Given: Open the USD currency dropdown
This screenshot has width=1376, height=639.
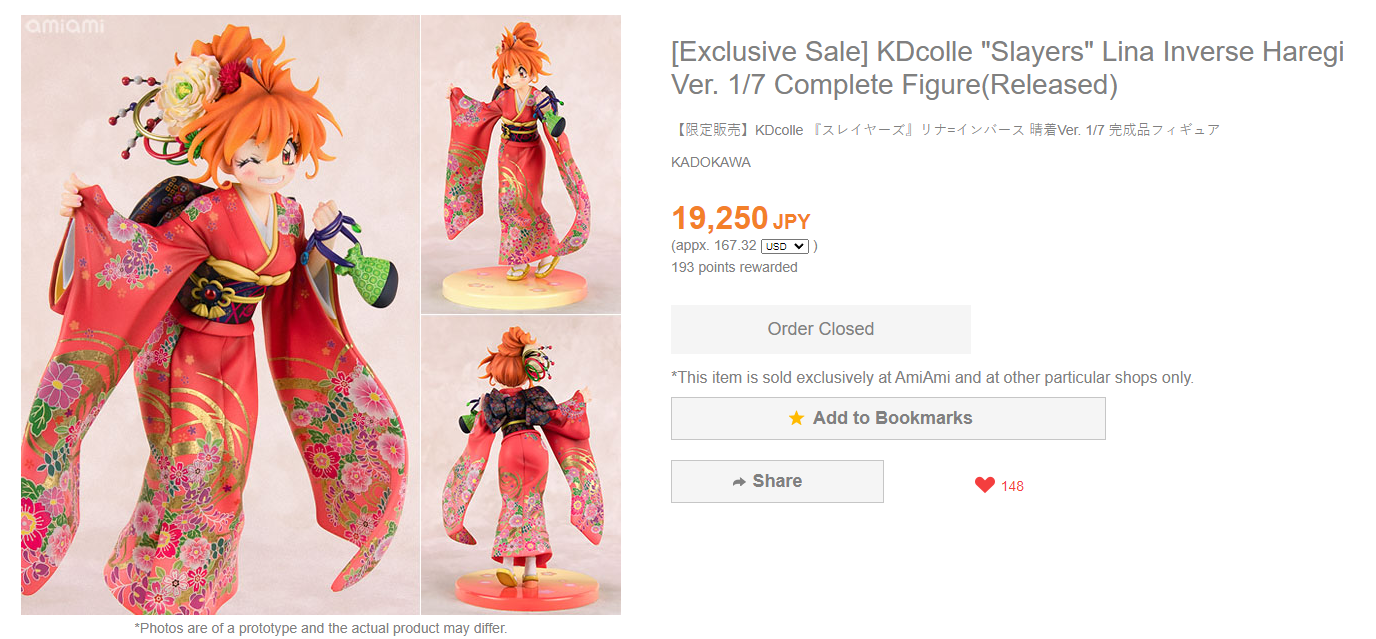Looking at the screenshot, I should 784,246.
